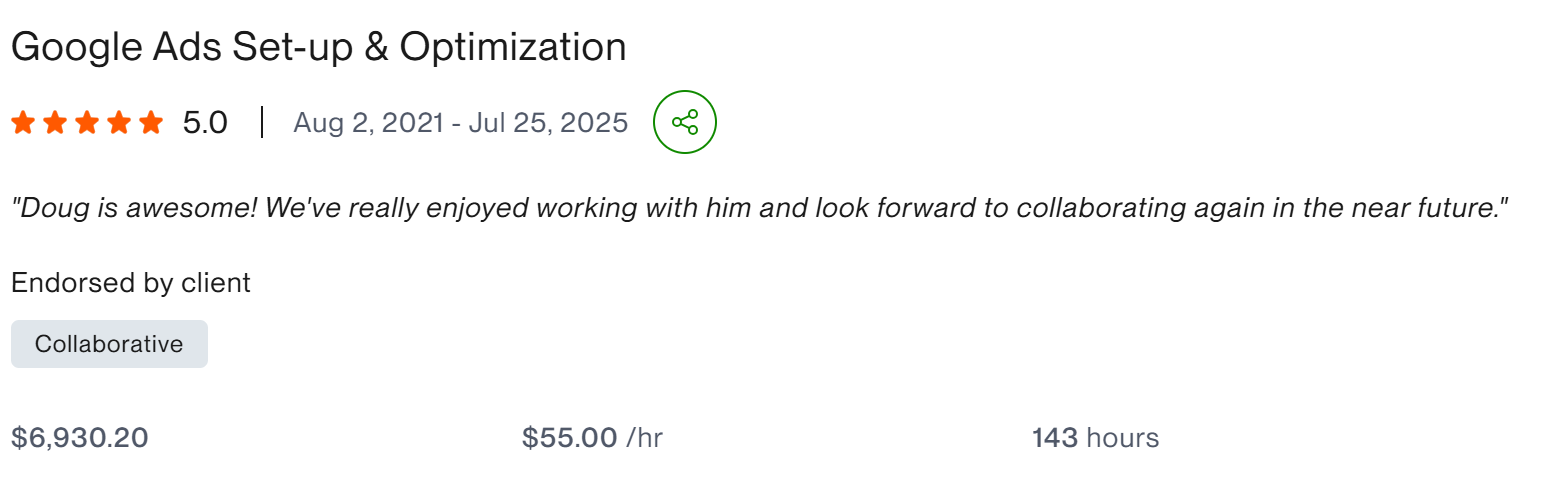Screen dimensions: 1542x480
Task: Click the Aug 2, 2021 start date
Action: click(367, 123)
